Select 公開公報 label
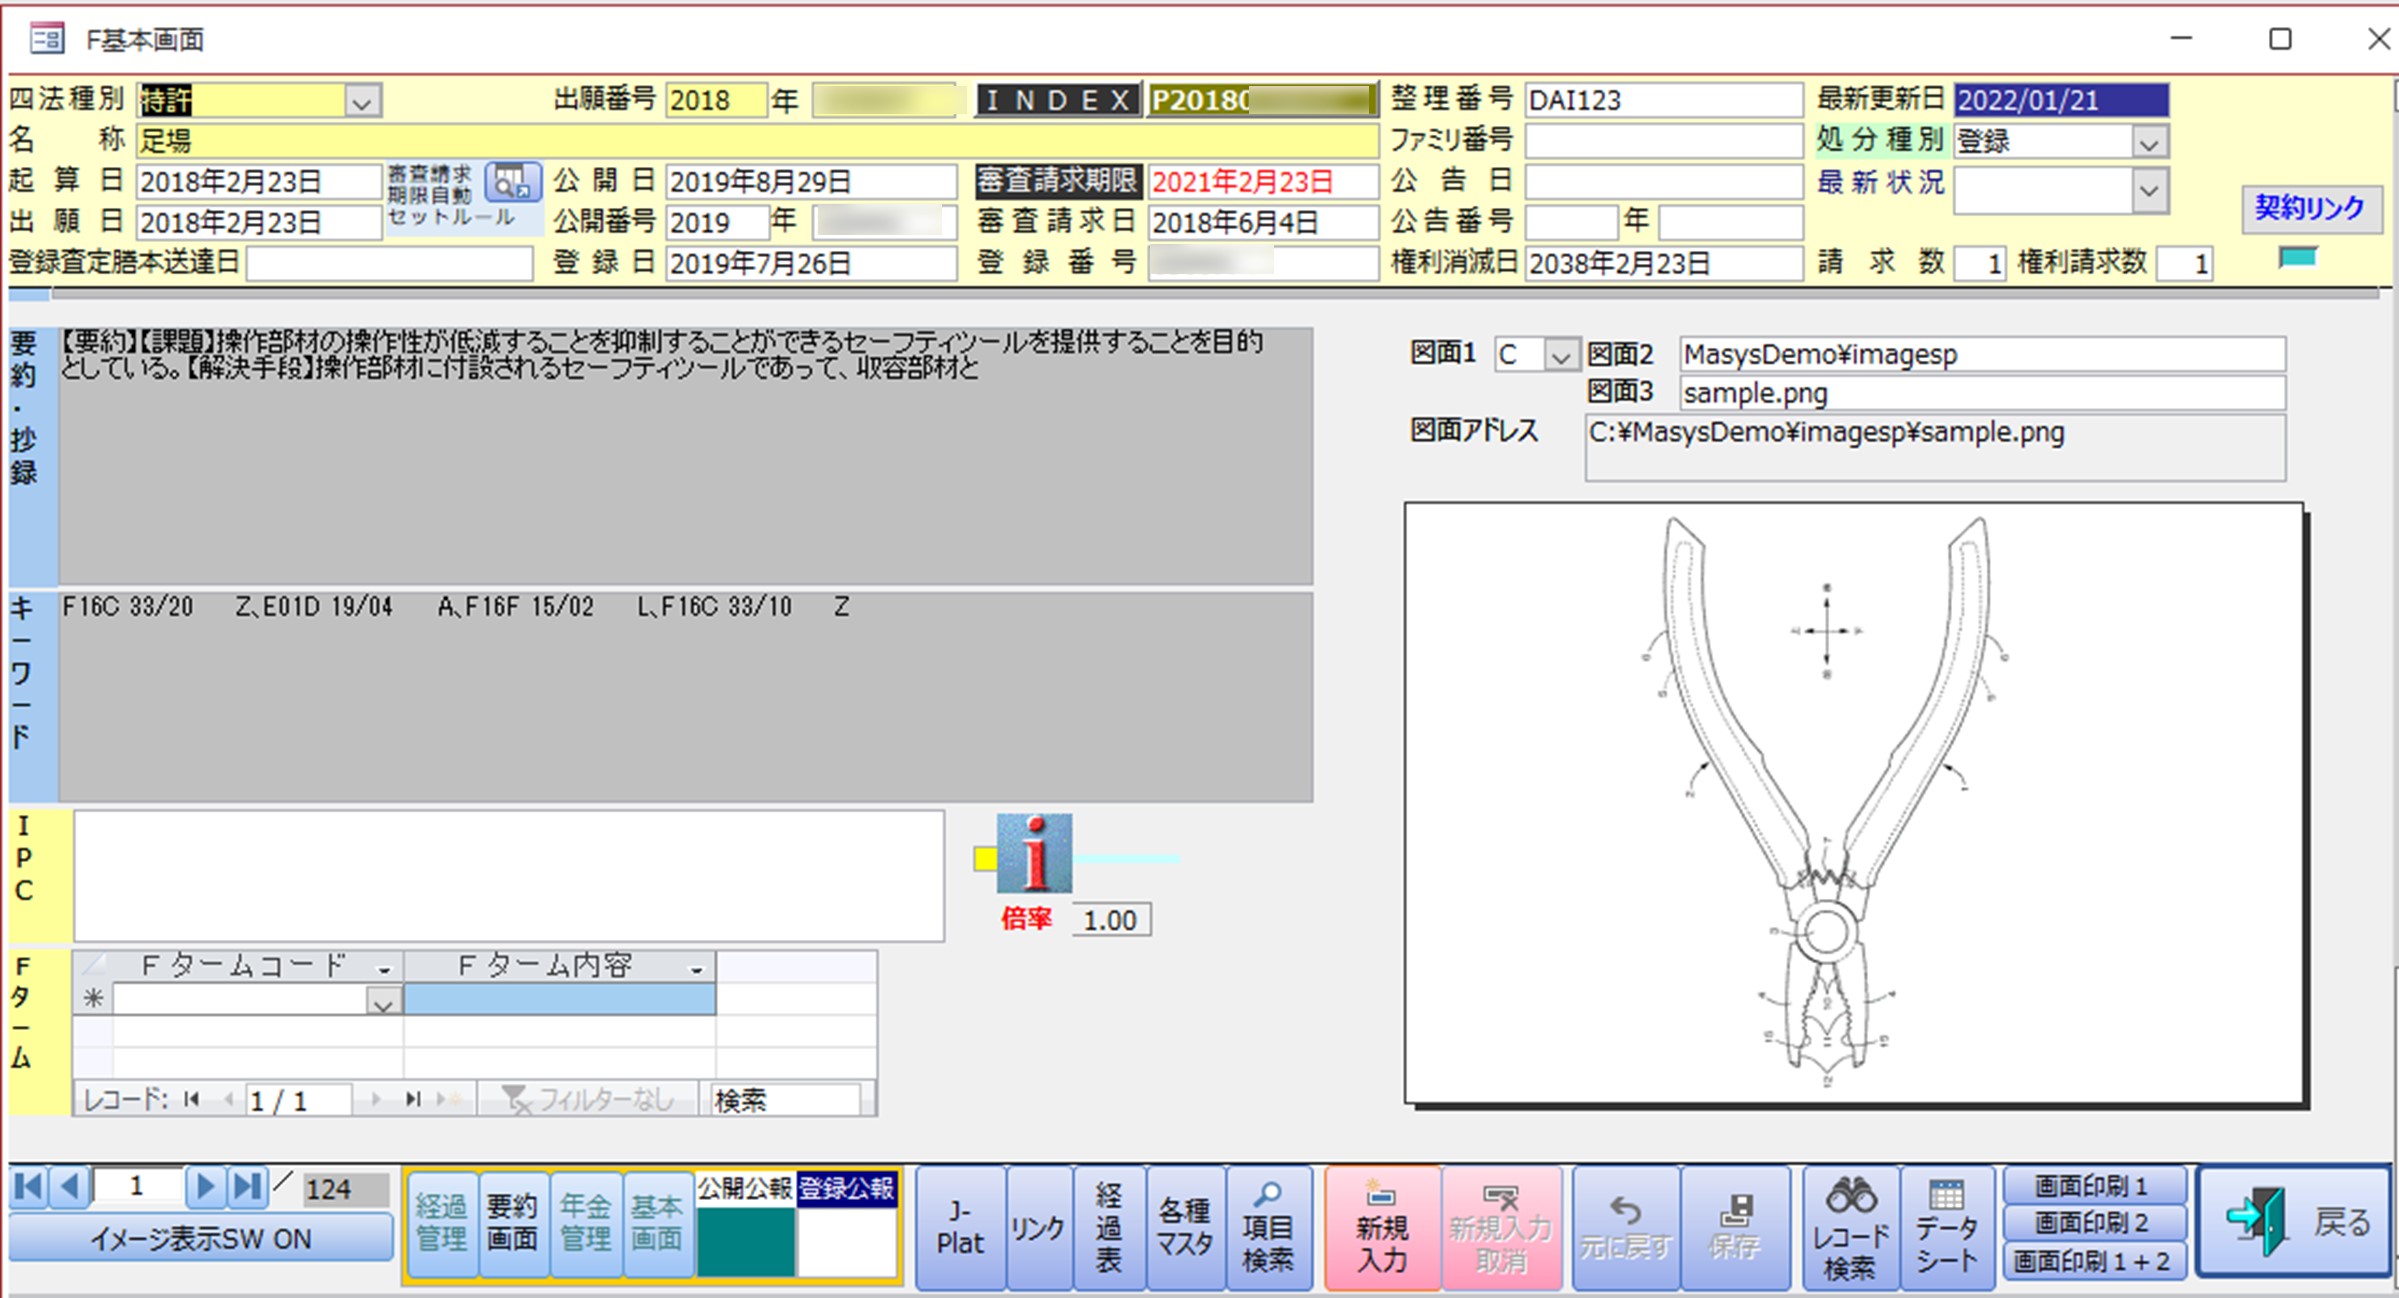2399x1298 pixels. coord(745,1188)
